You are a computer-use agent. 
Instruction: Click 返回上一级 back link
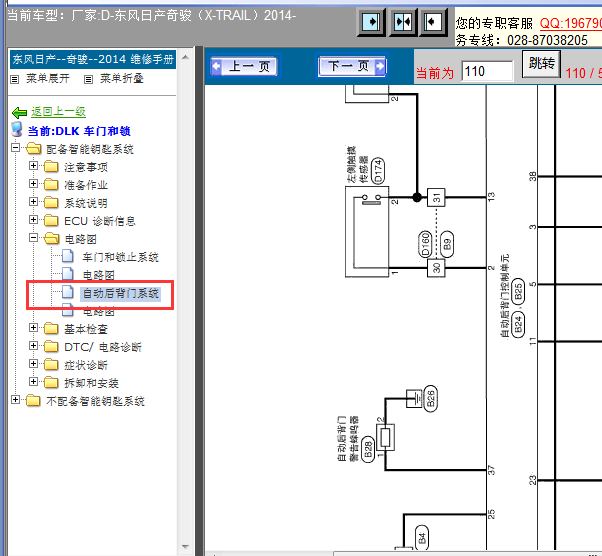[58, 111]
